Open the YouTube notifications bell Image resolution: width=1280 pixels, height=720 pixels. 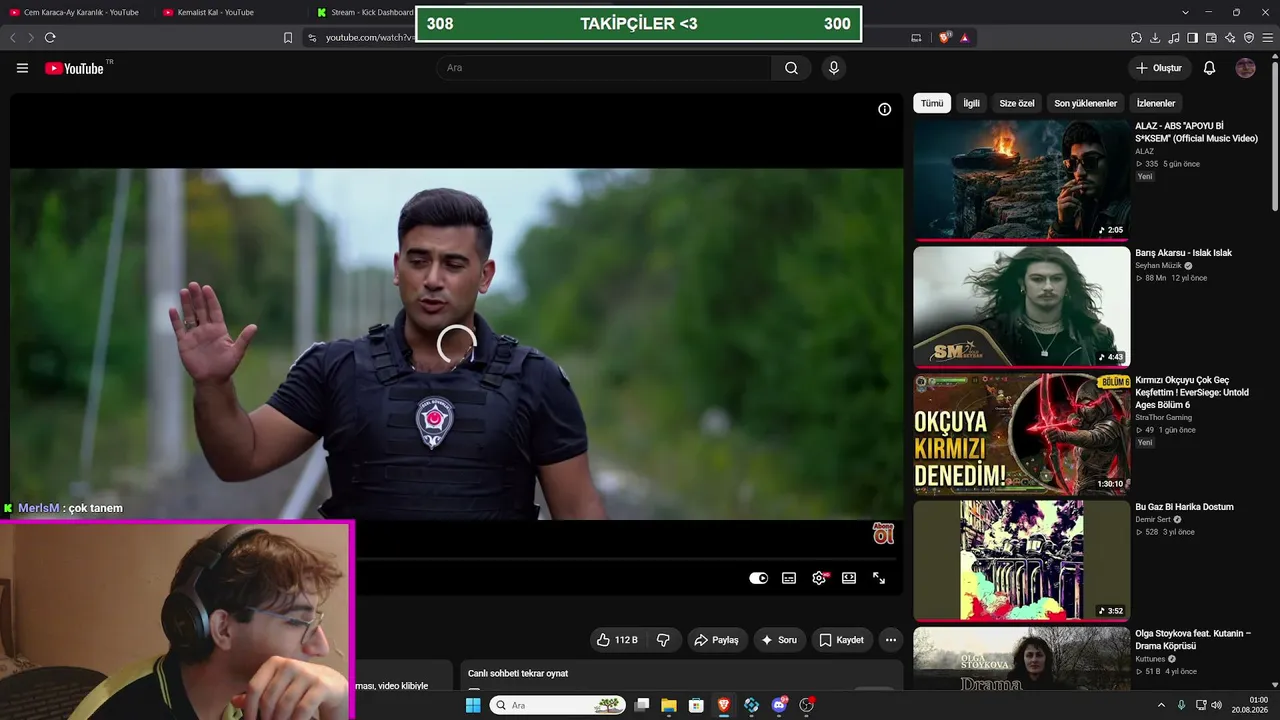(1209, 68)
